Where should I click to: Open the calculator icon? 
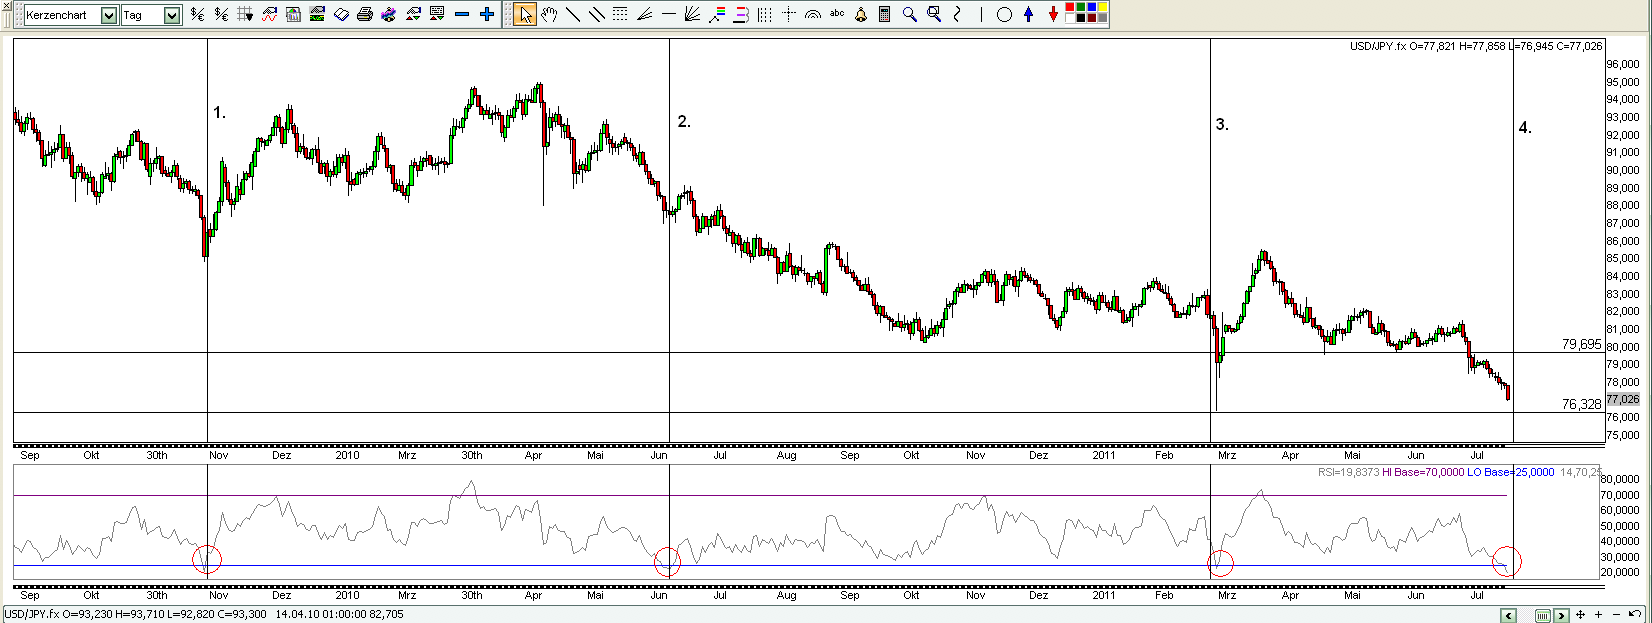885,14
